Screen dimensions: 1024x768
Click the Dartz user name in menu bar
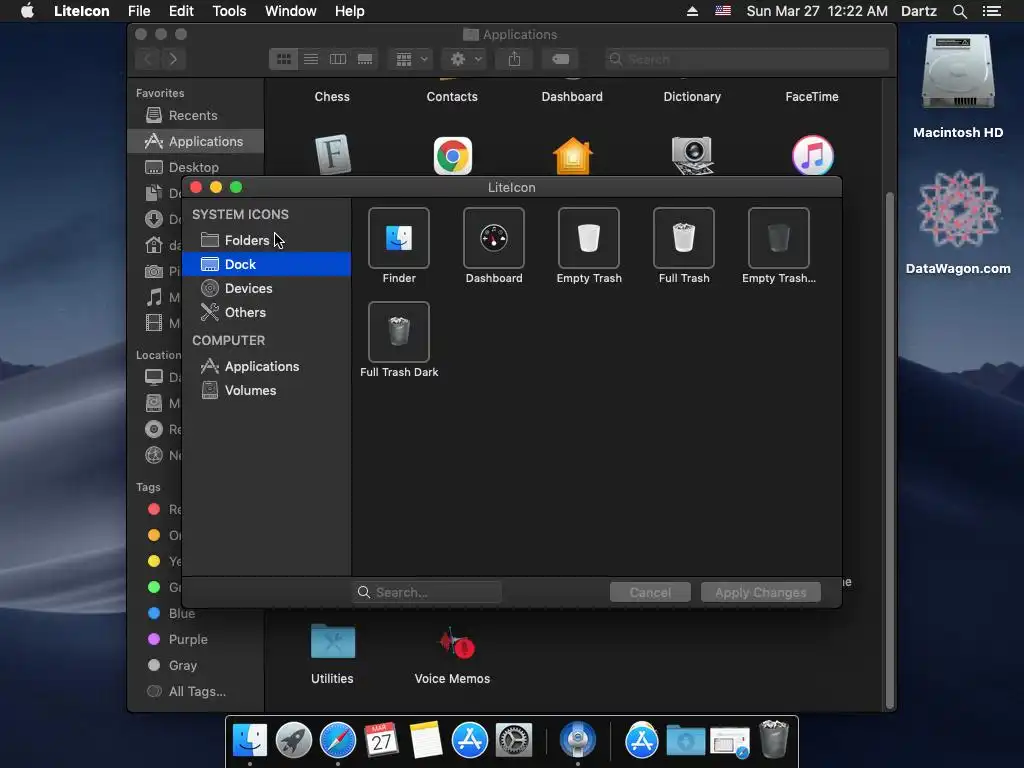tap(918, 11)
